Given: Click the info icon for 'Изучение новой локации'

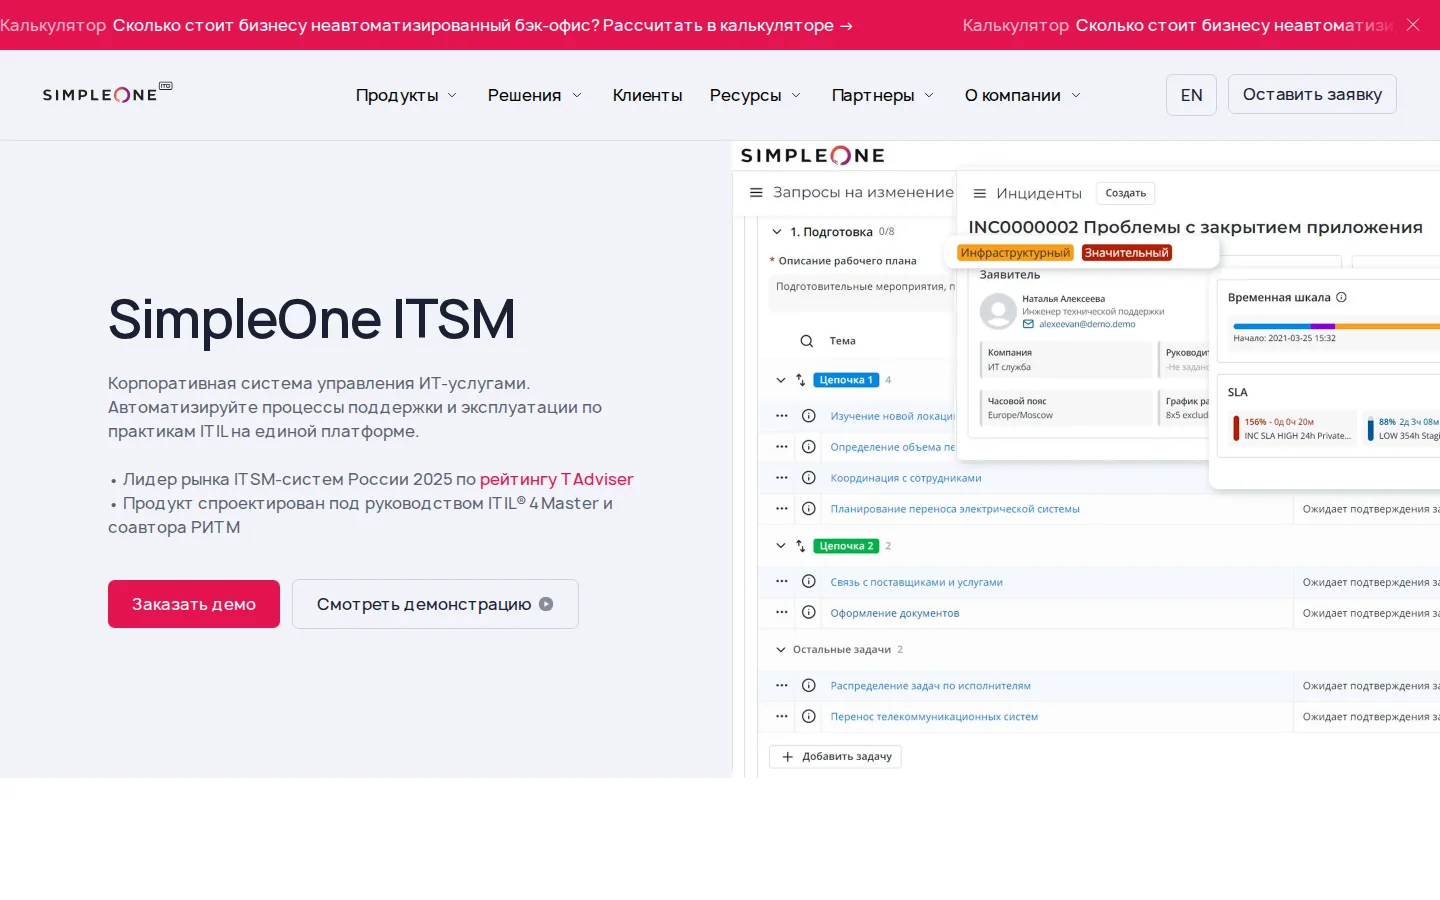Looking at the screenshot, I should (x=809, y=416).
